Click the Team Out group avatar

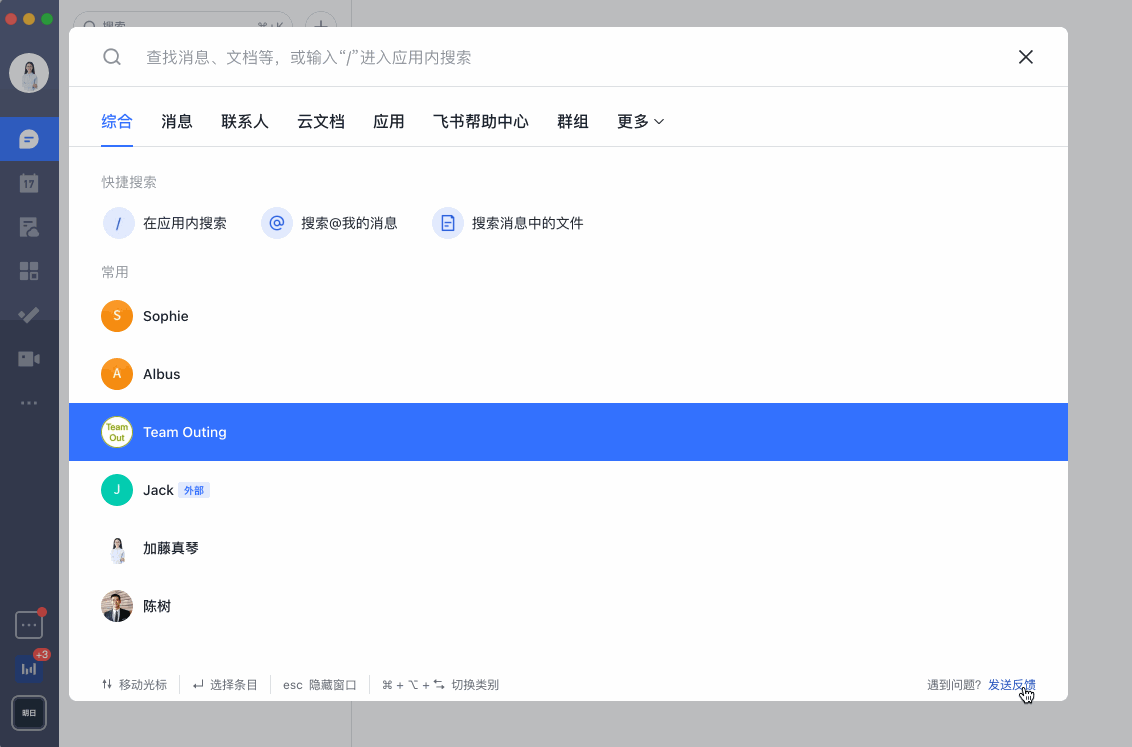[117, 432]
